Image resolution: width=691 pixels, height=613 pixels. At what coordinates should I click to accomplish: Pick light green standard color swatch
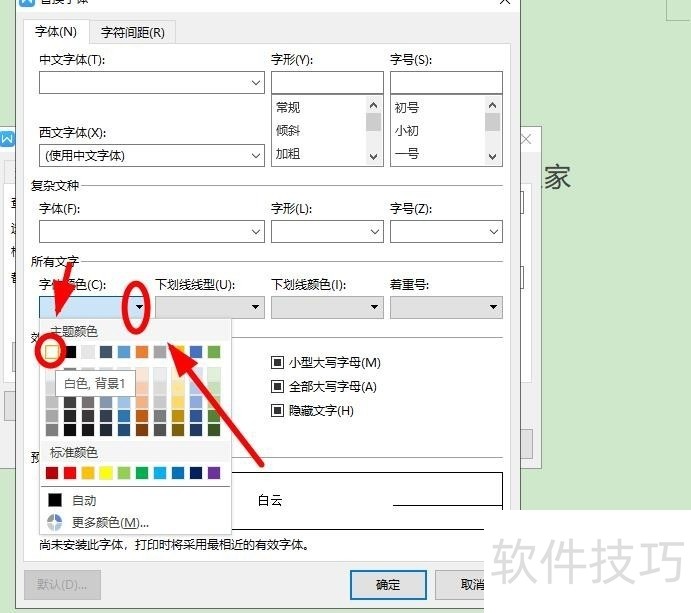[124, 473]
